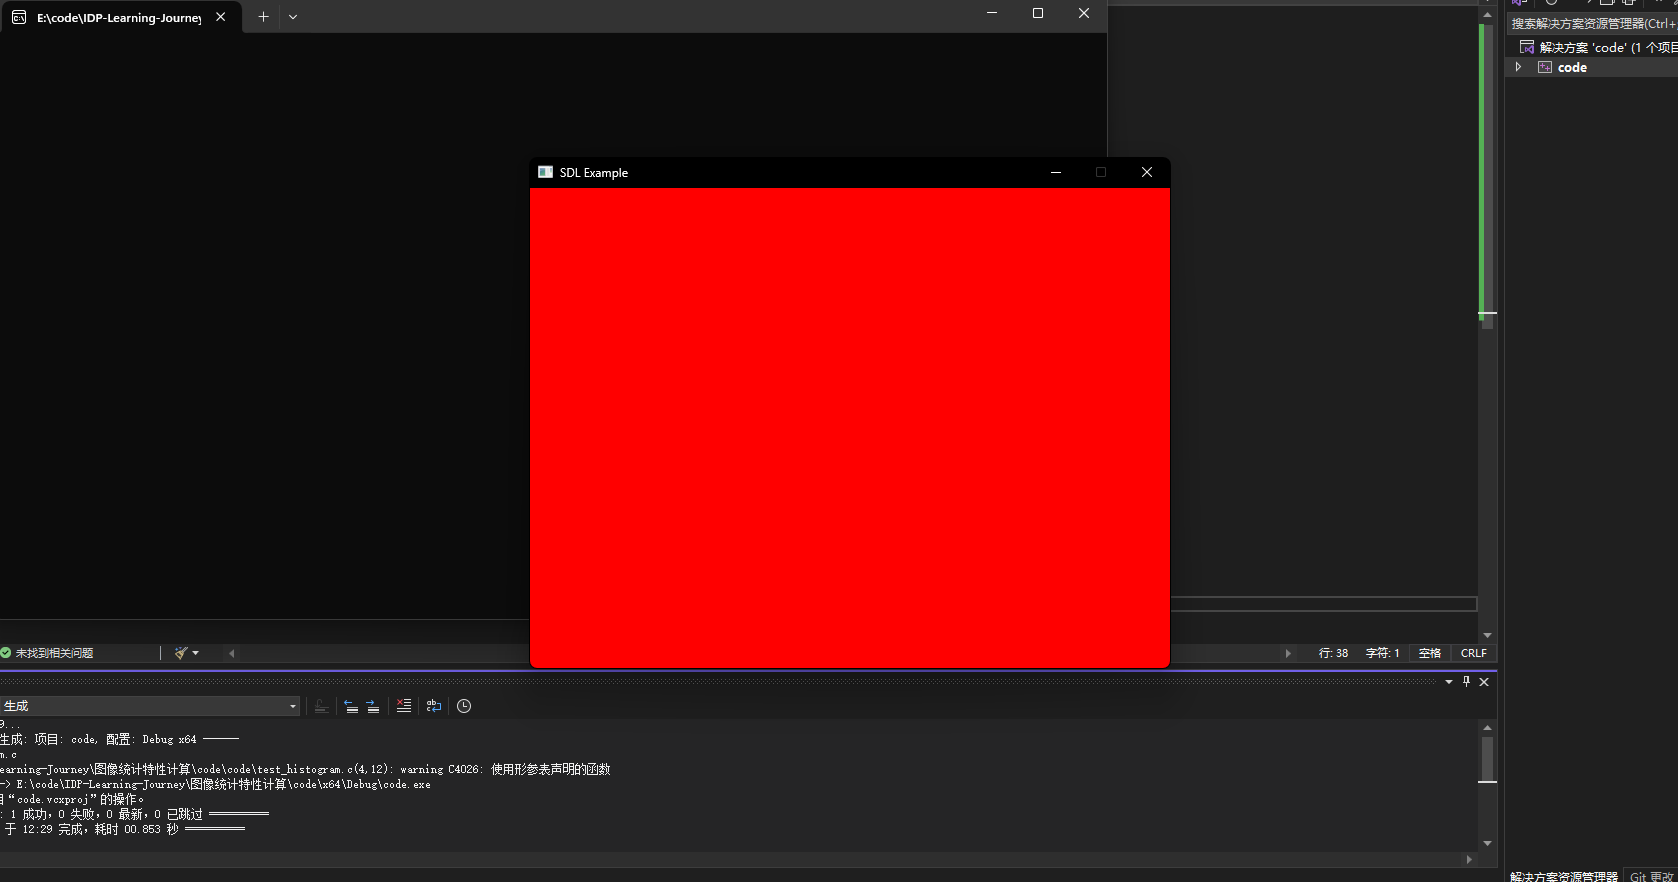
Task: Click the 'Debug x64' build header line
Action: coord(120,739)
